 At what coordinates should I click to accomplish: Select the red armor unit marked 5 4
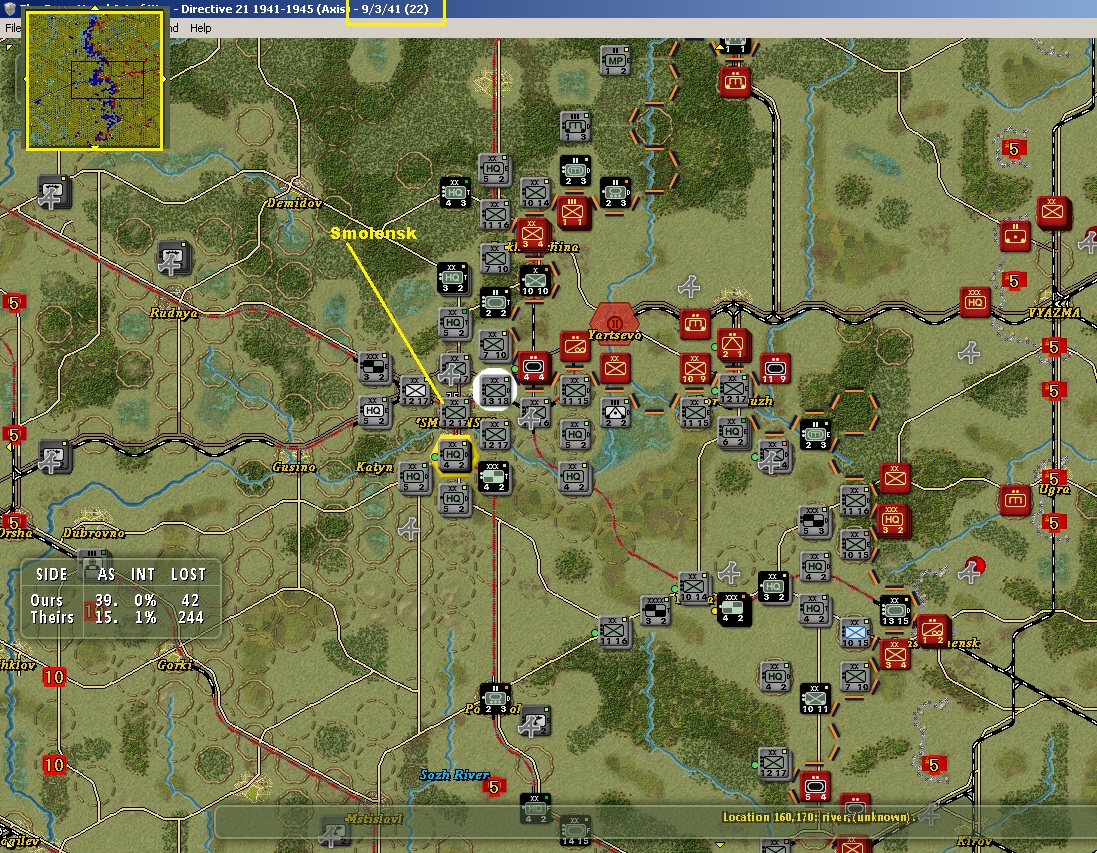click(x=814, y=787)
